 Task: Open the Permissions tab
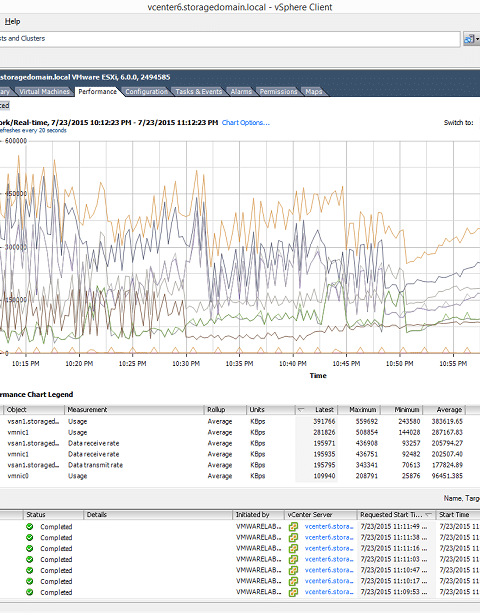278,91
